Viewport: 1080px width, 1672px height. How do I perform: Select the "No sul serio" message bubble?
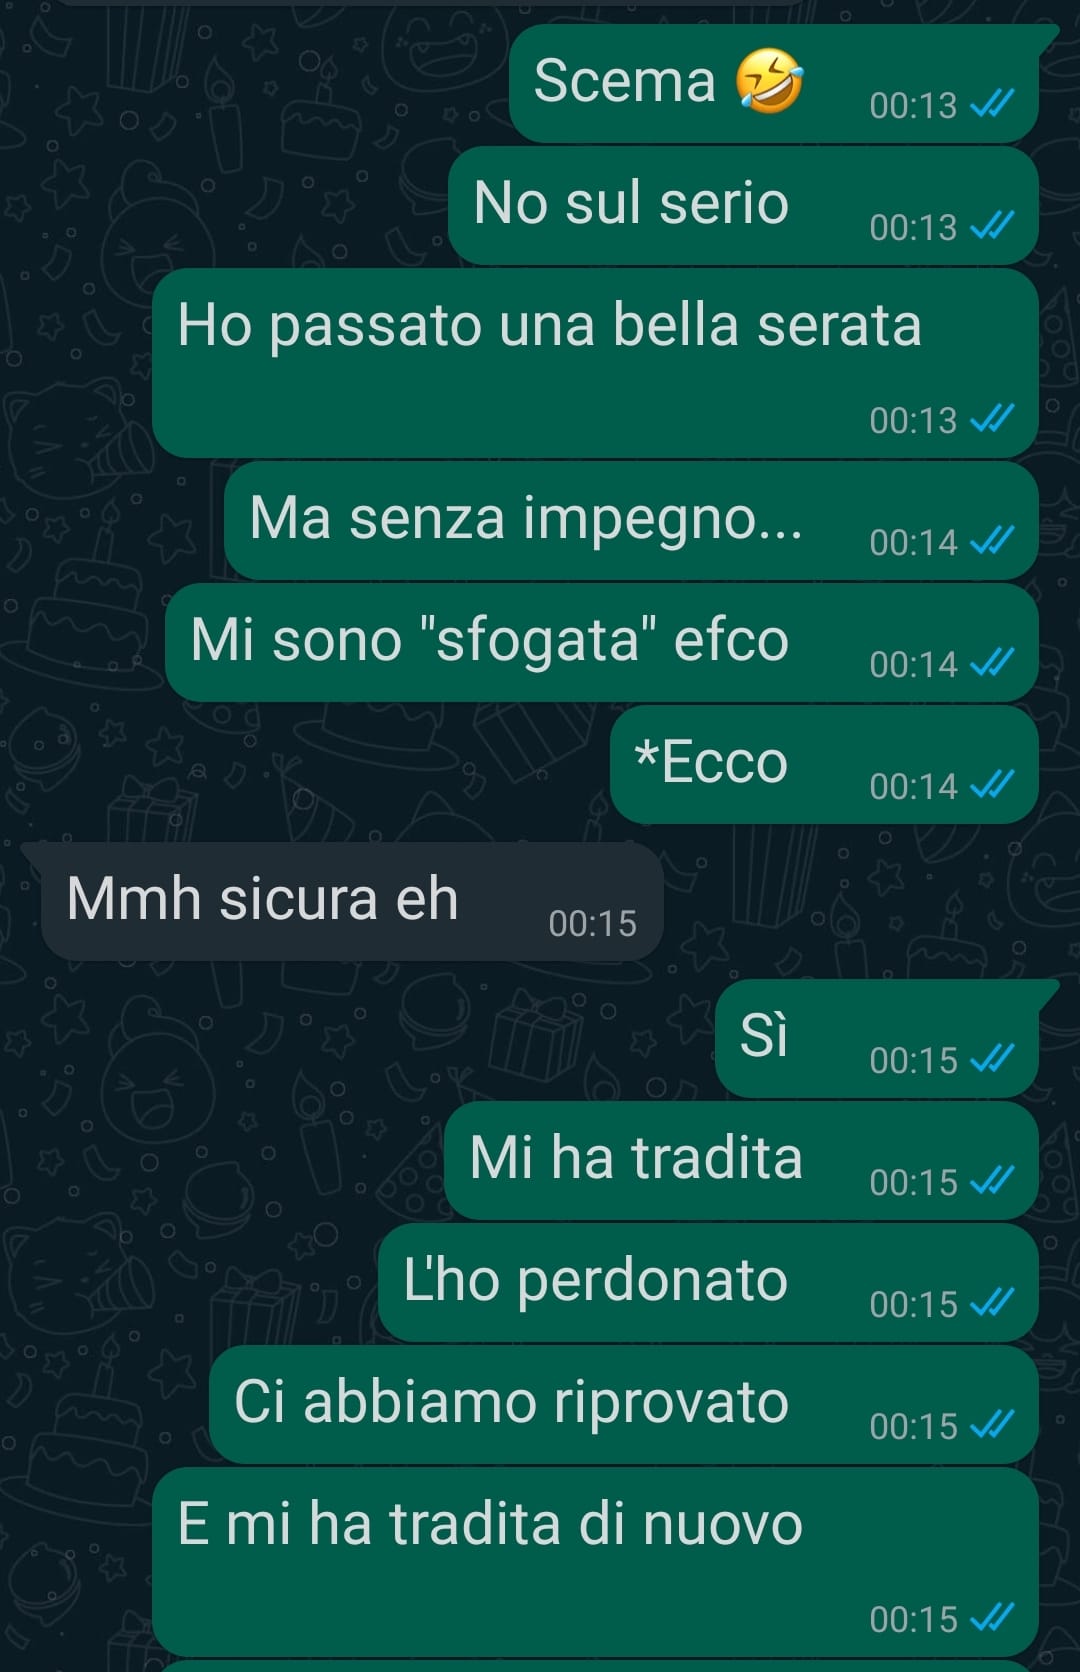[x=743, y=205]
